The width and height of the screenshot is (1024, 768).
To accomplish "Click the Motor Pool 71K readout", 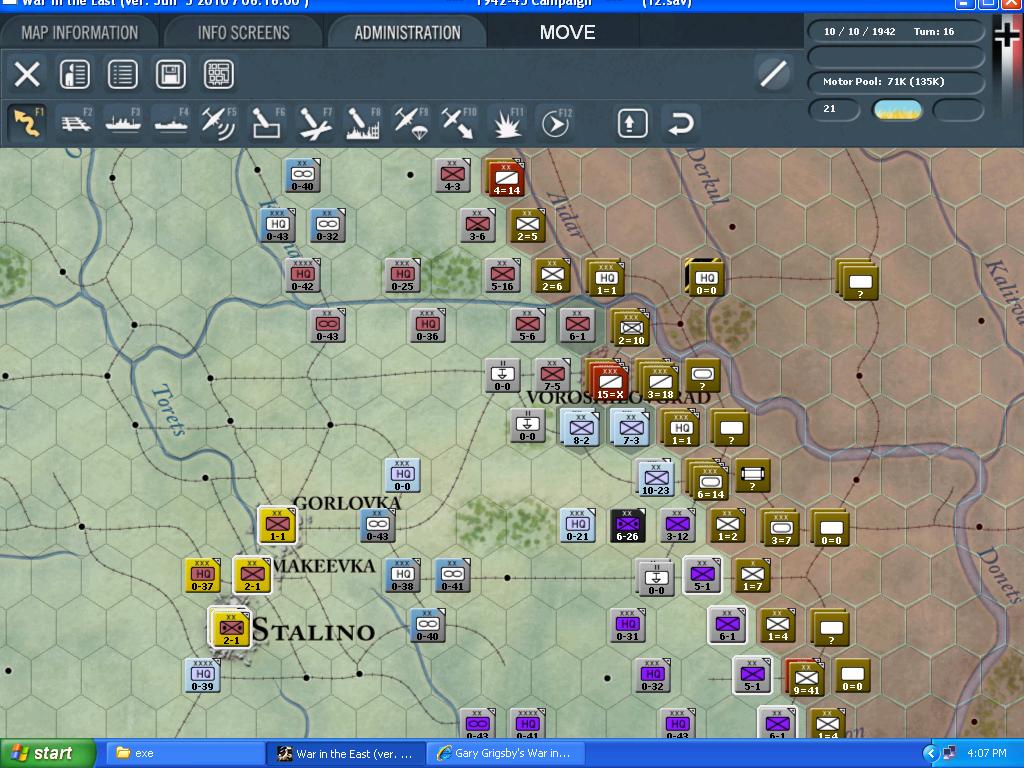I will click(896, 82).
